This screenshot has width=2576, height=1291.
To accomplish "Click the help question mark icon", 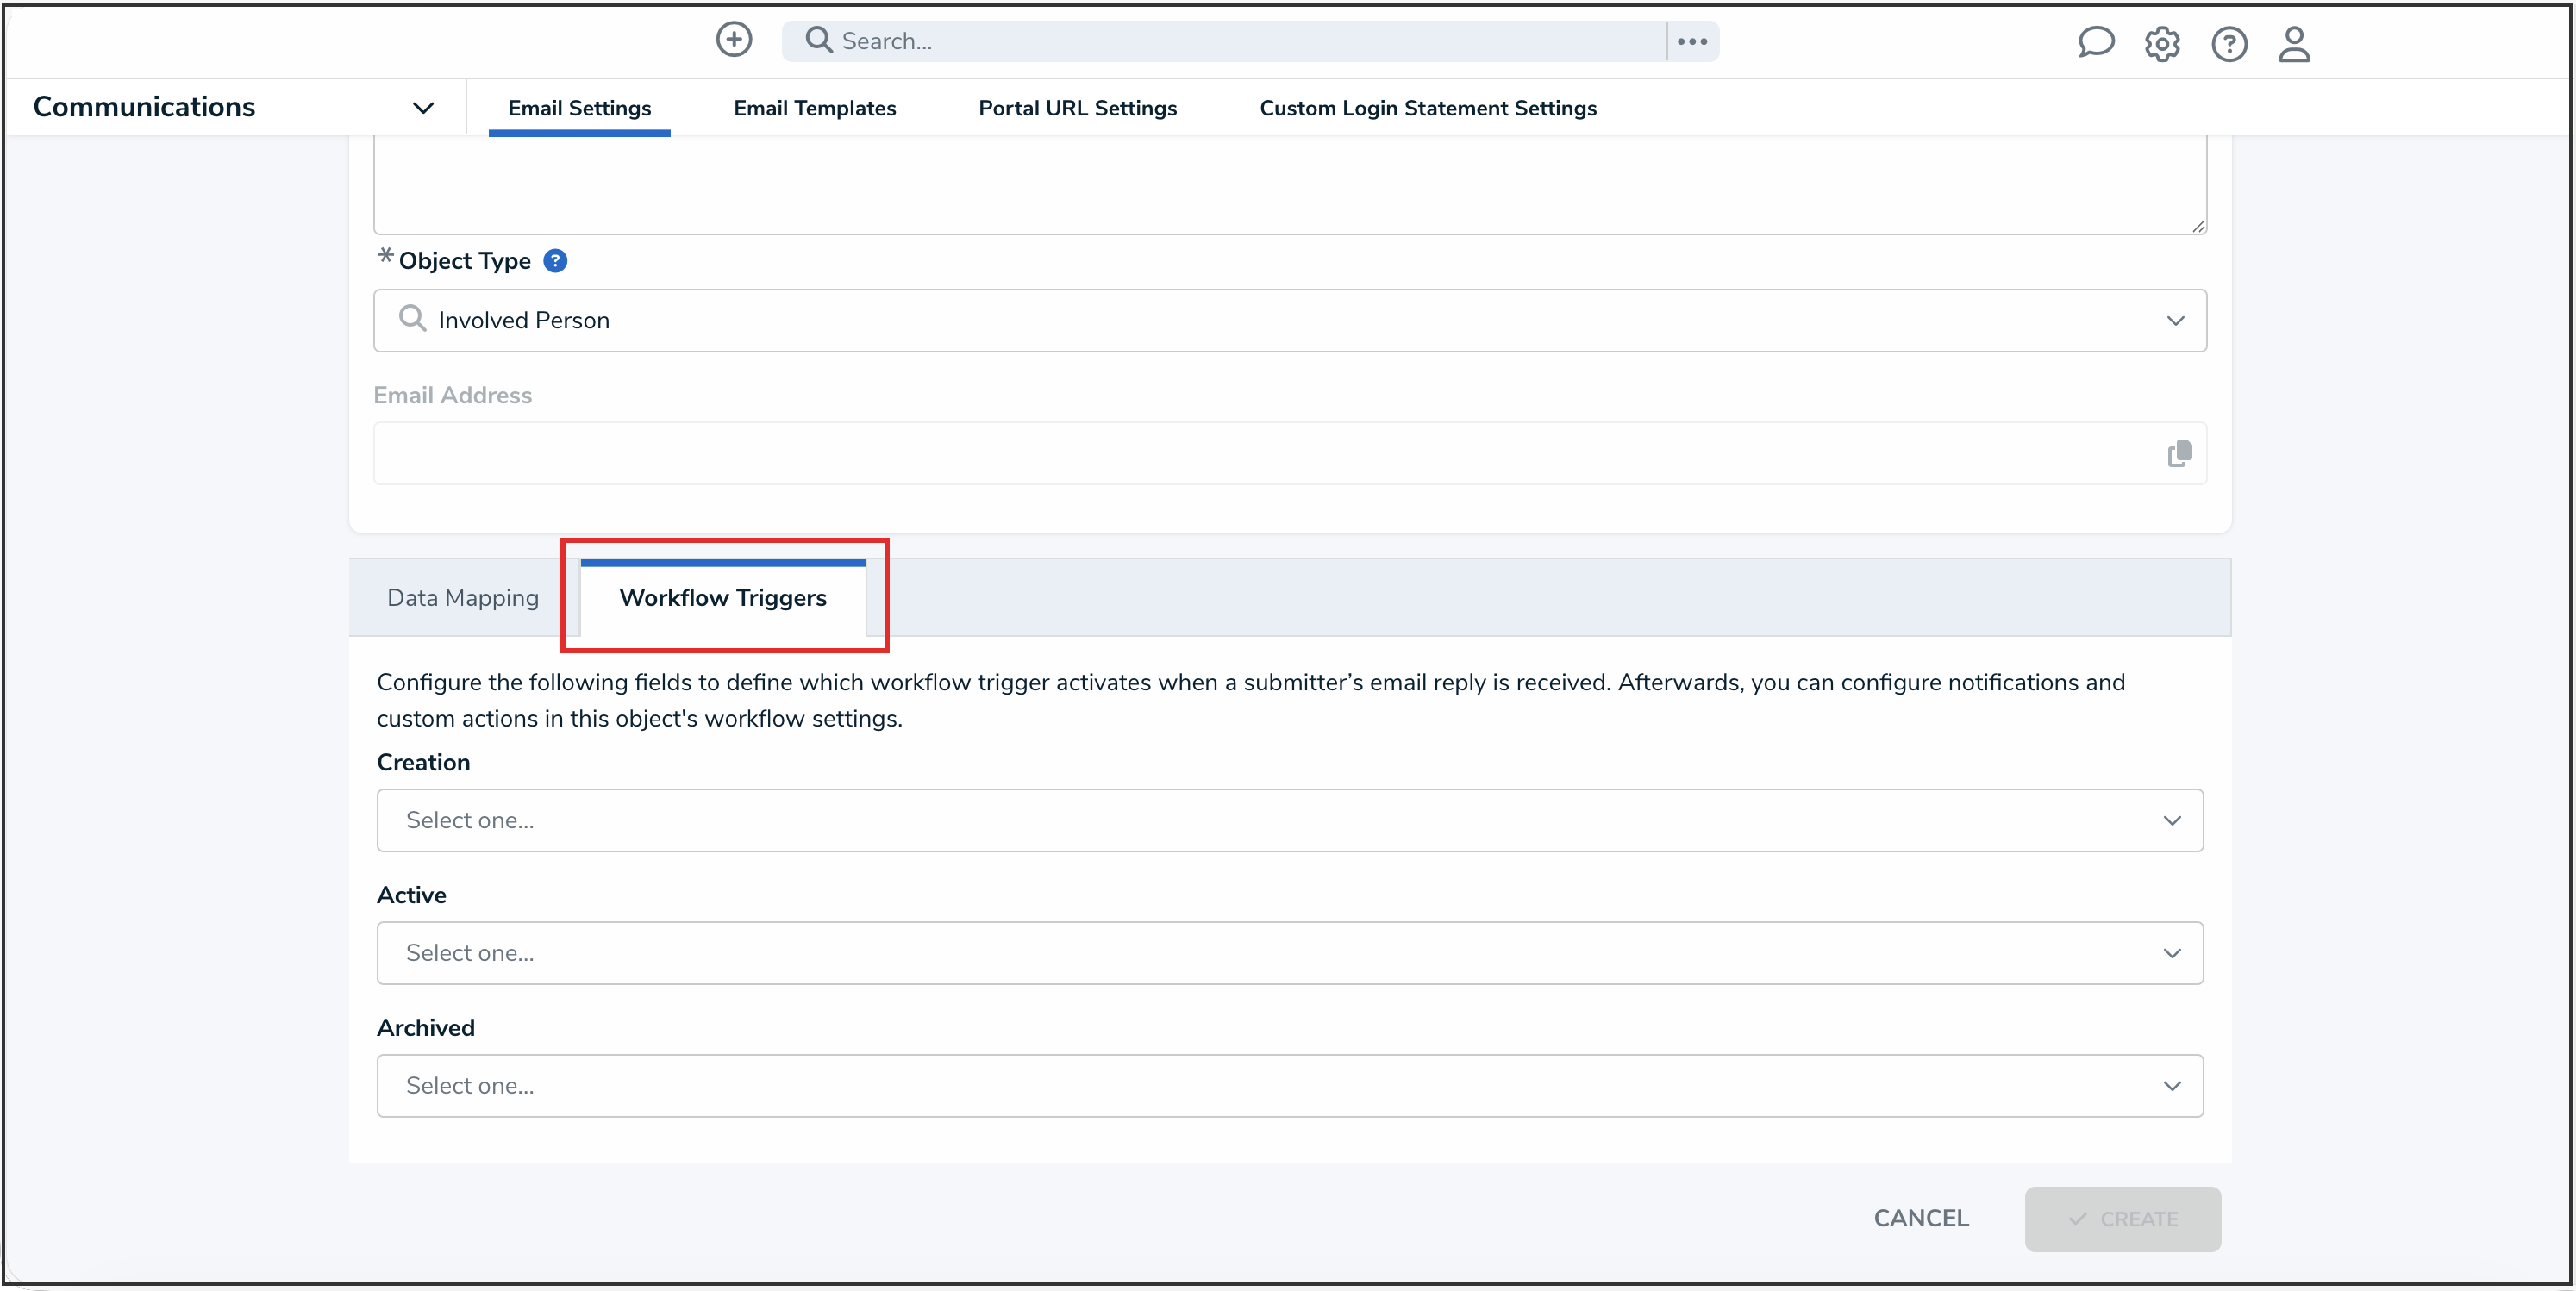I will (x=2228, y=44).
